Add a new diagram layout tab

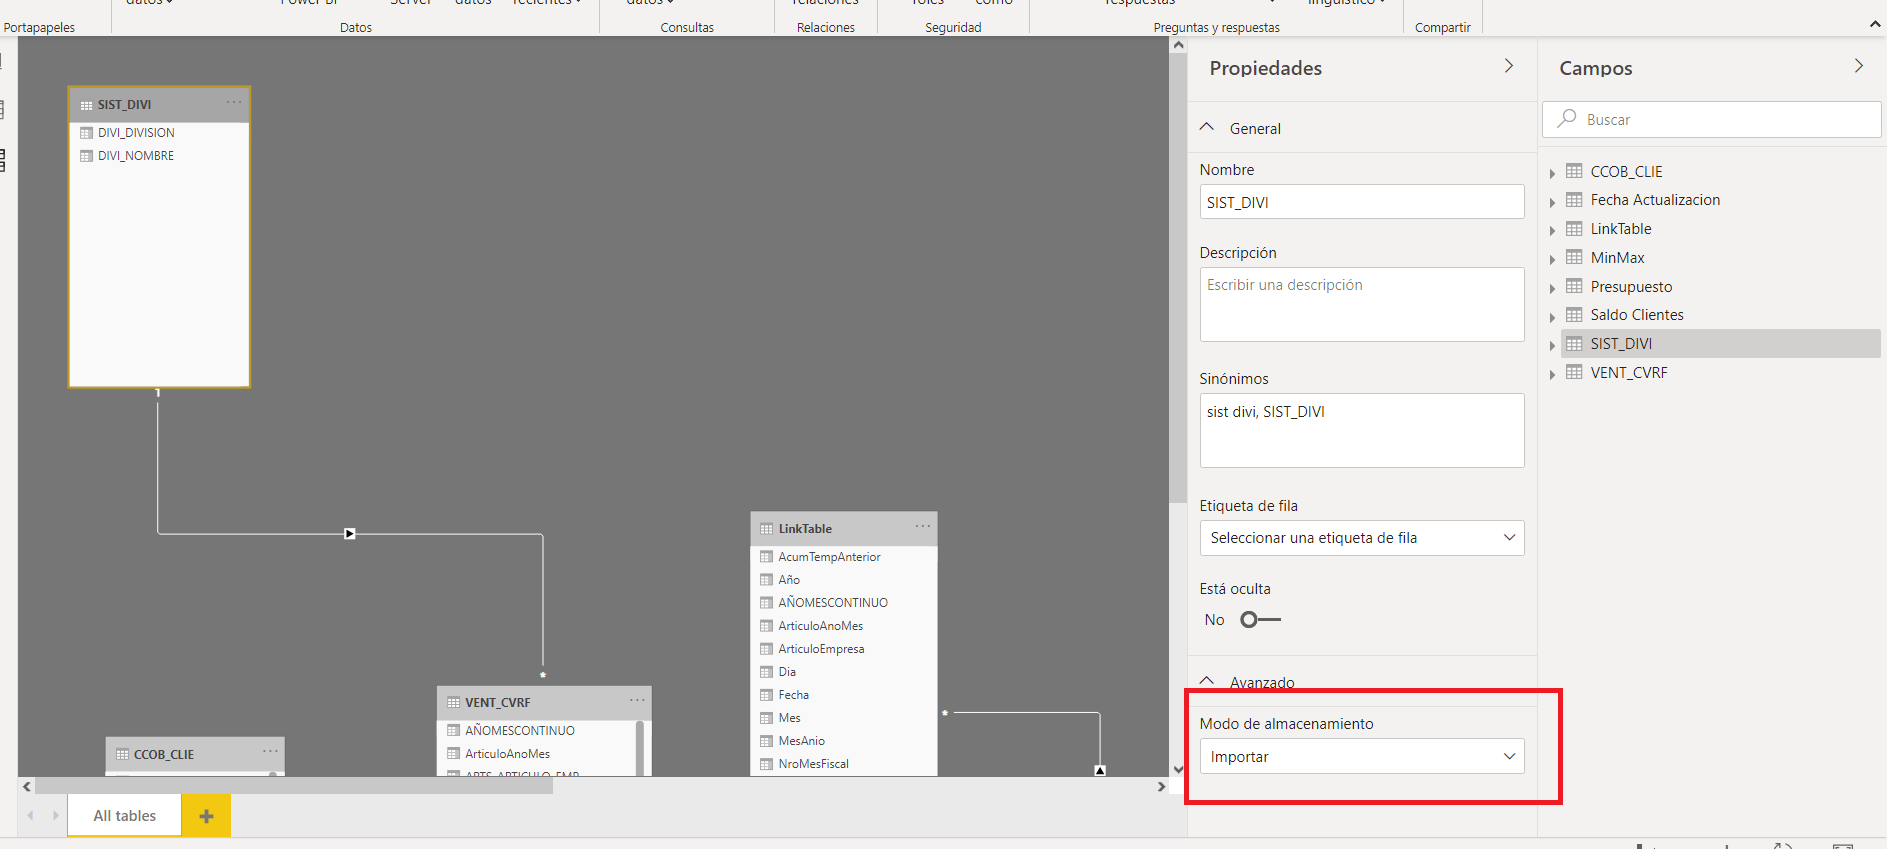(x=206, y=816)
